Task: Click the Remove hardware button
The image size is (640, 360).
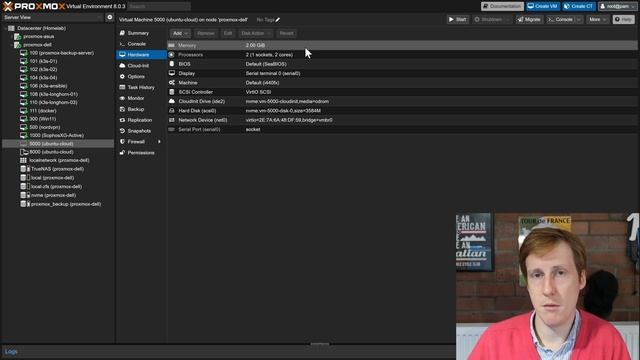Action: (206, 33)
